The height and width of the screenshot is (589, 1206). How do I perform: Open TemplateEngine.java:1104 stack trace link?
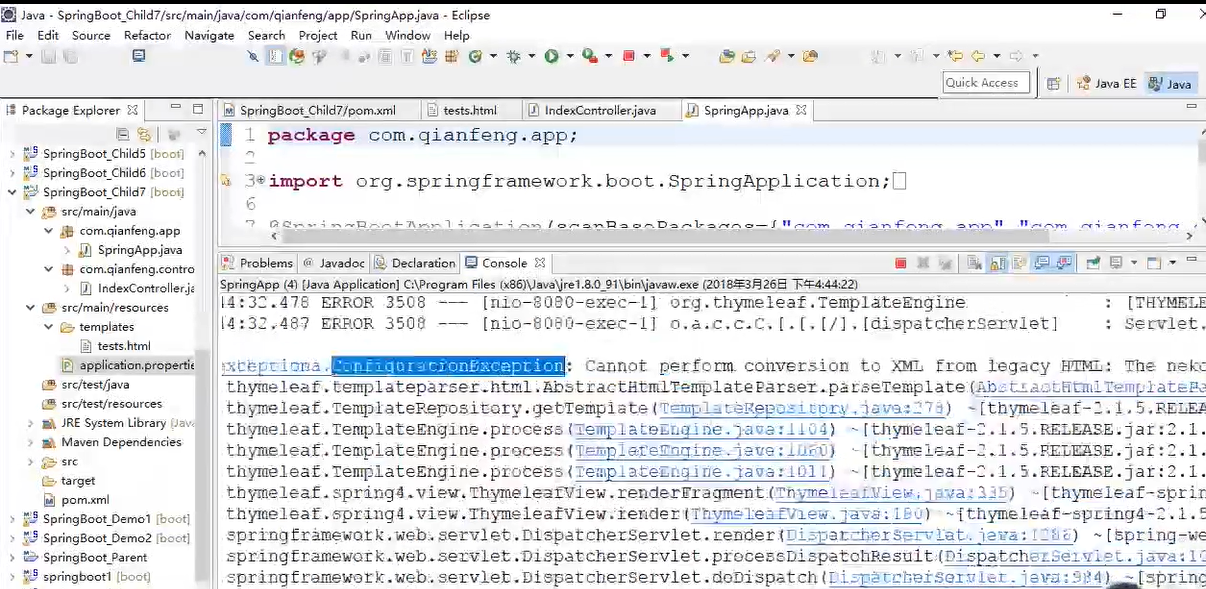pos(702,430)
